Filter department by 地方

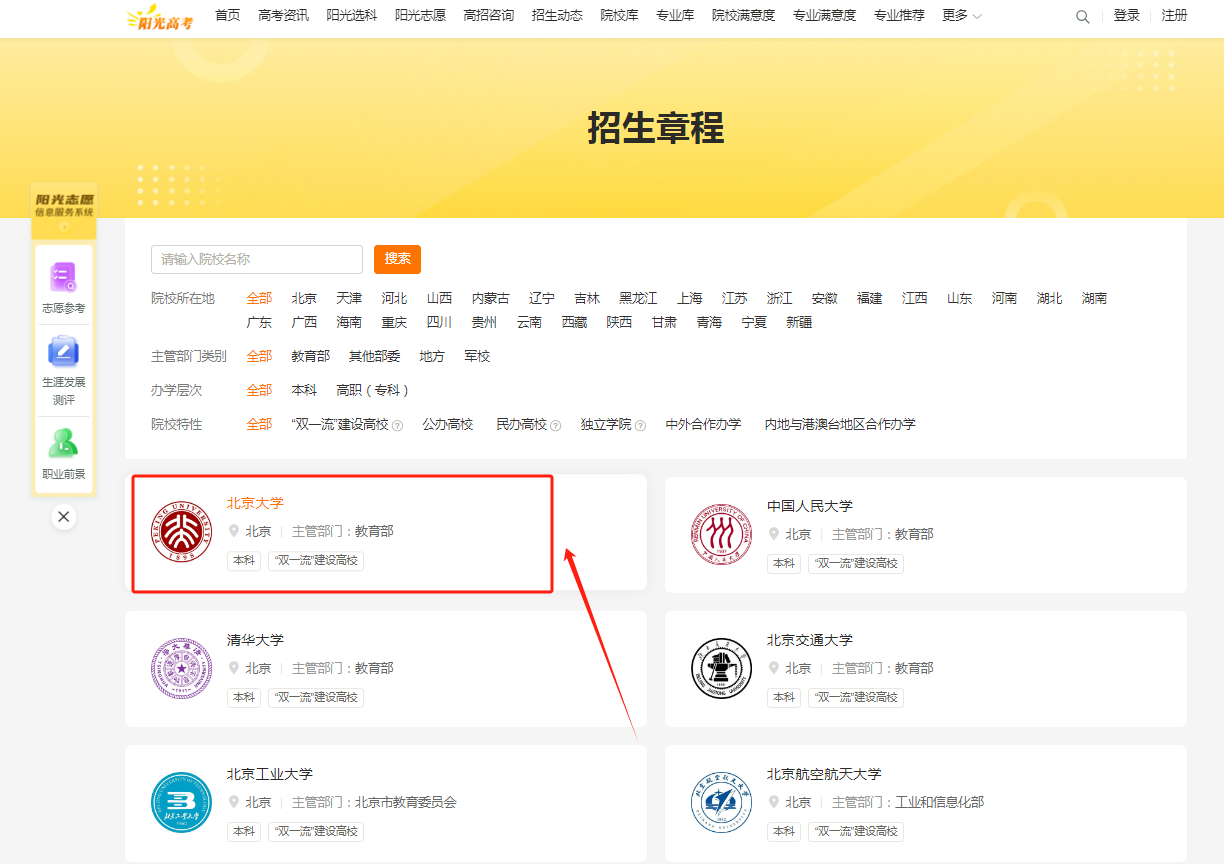click(432, 356)
